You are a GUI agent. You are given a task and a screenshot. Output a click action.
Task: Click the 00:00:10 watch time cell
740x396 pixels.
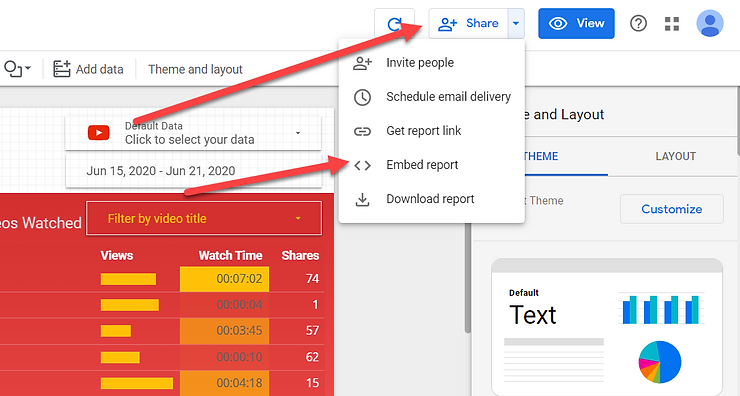coord(224,357)
